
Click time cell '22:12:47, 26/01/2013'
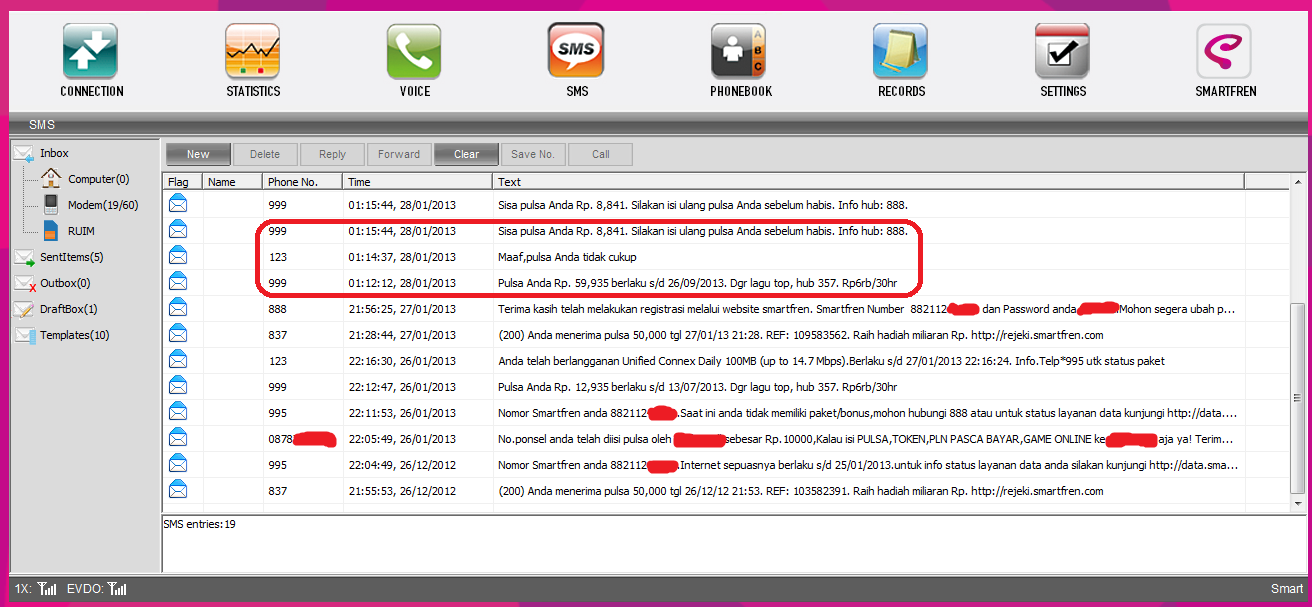coord(402,387)
